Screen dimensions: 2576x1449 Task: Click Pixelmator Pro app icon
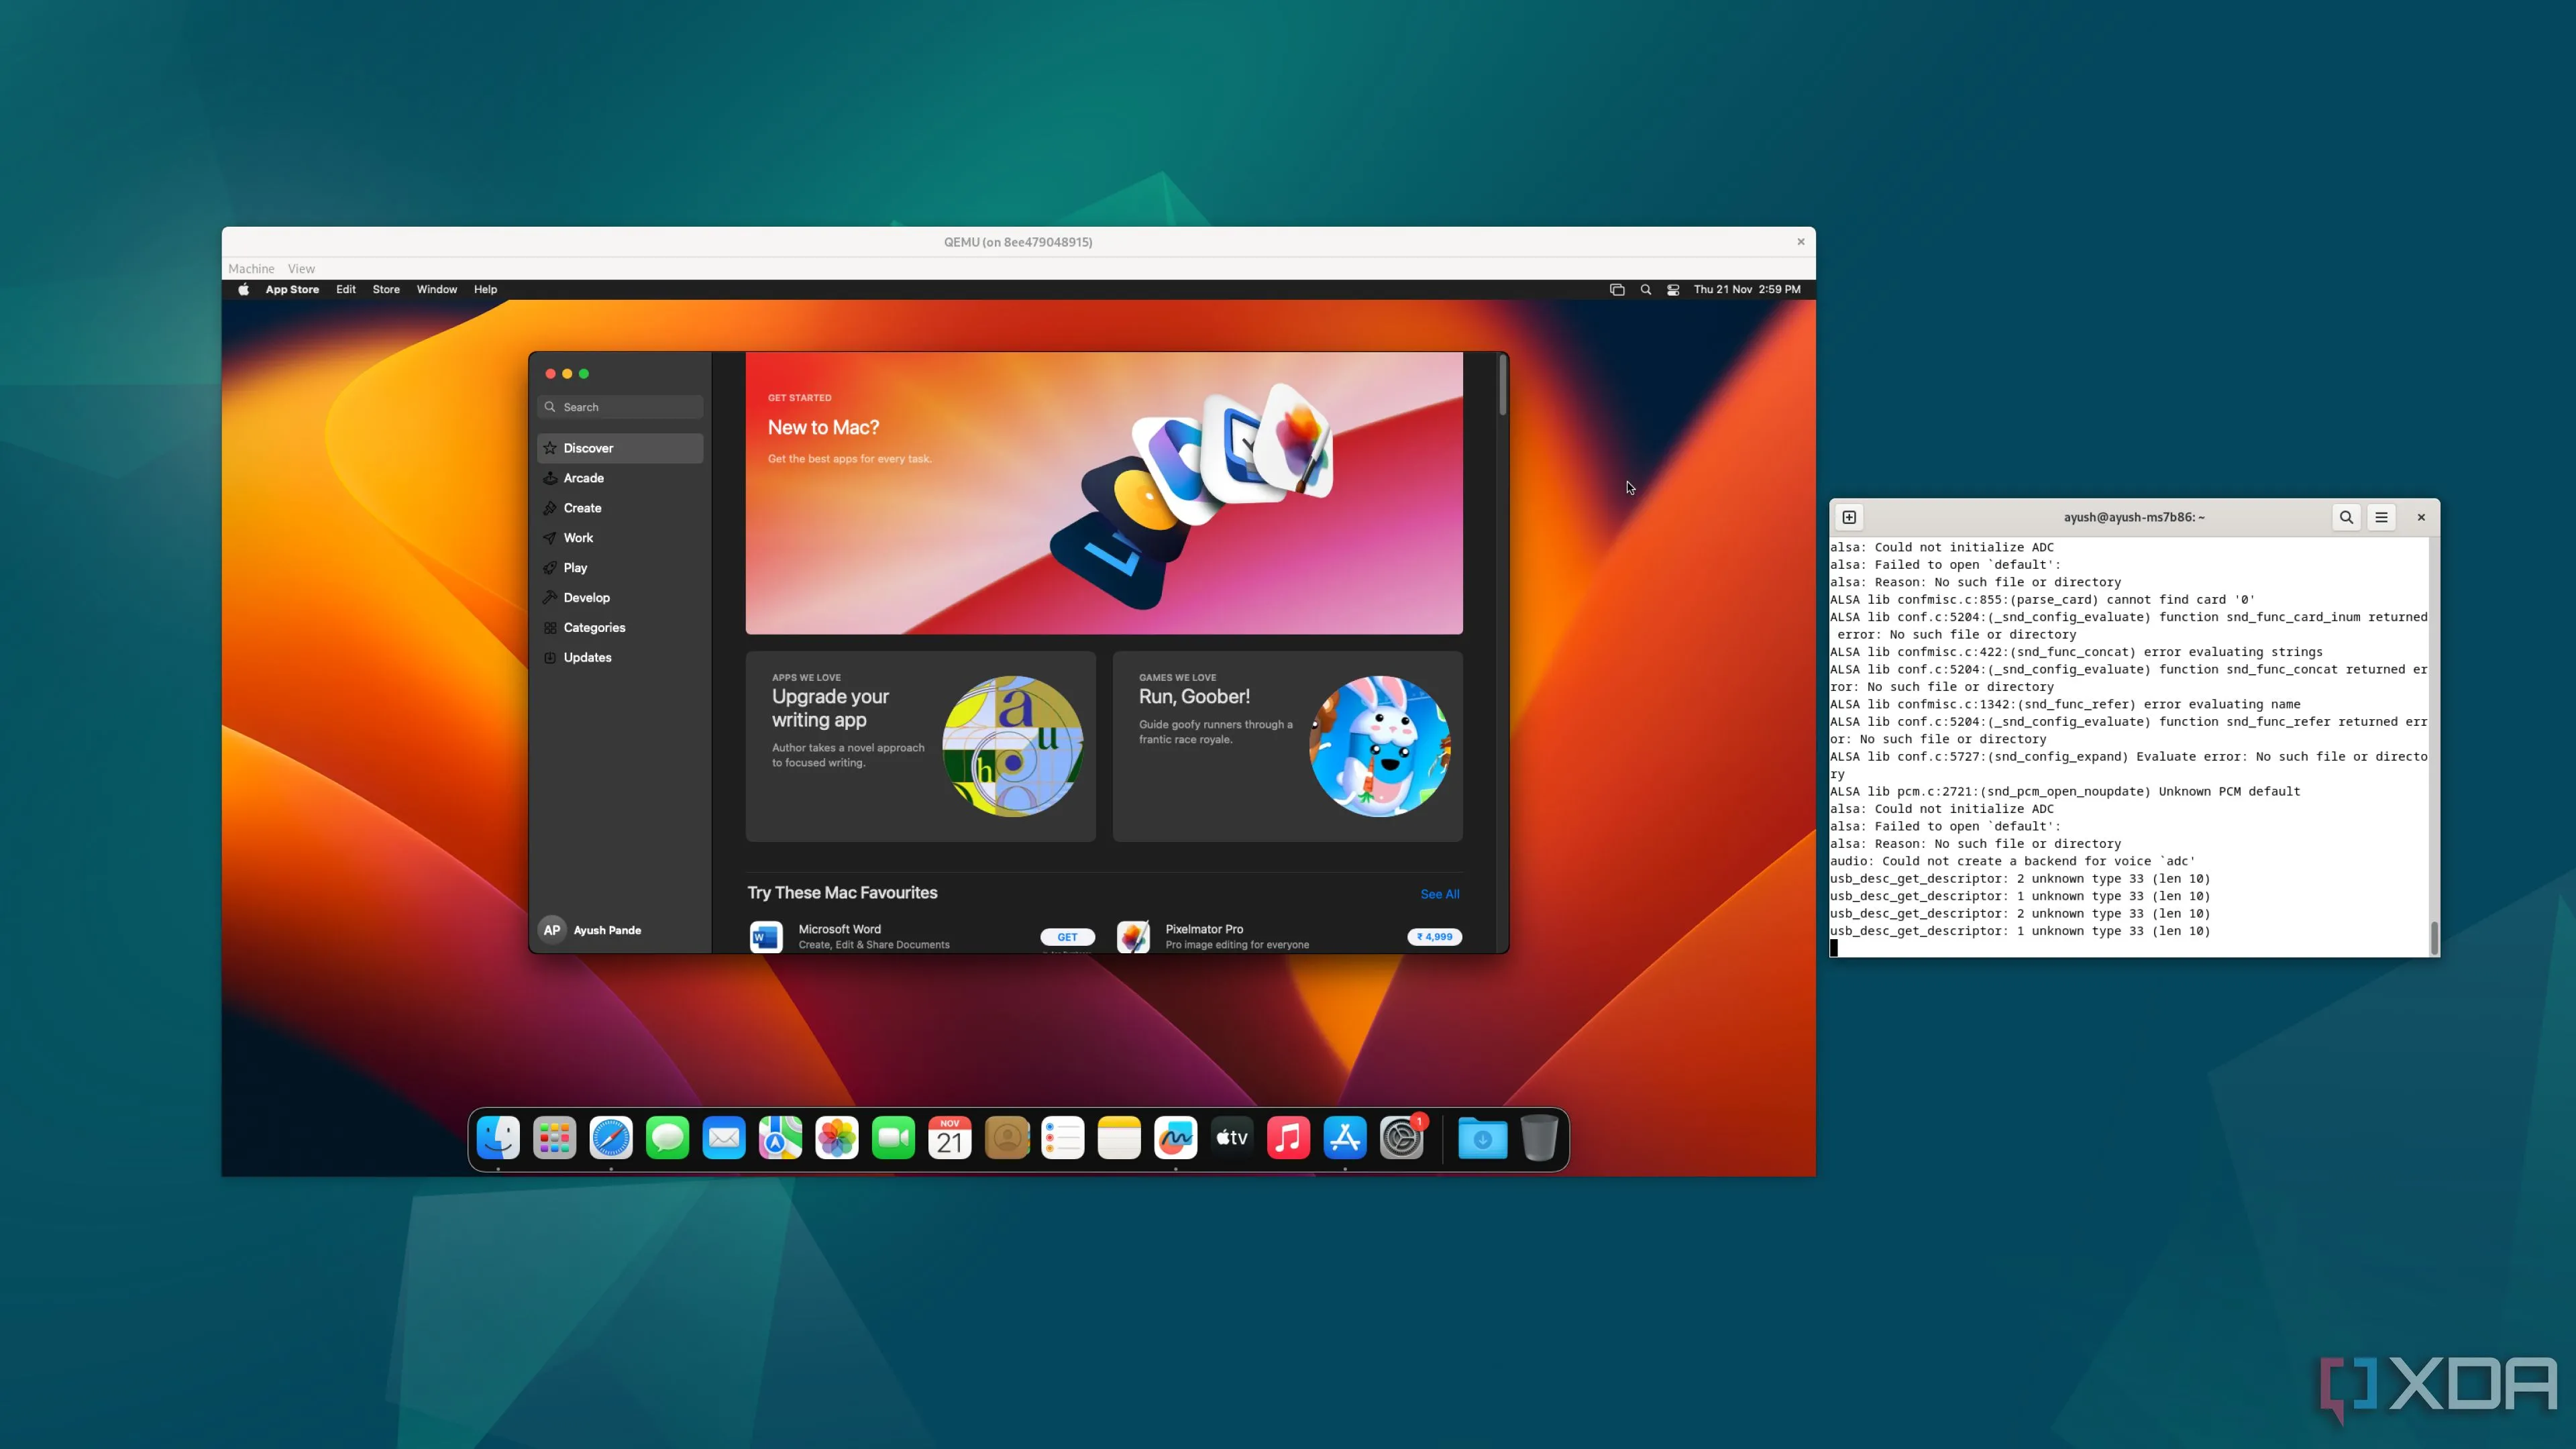click(x=1133, y=937)
